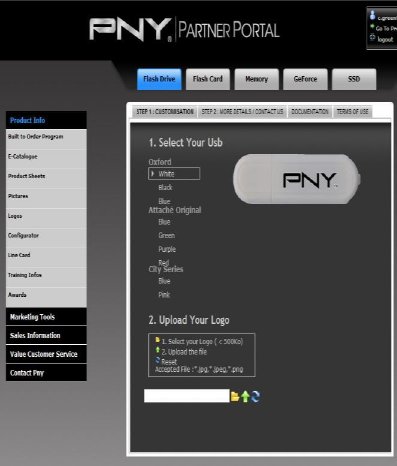Select the Attache Original Red option
The image size is (397, 466).
click(164, 263)
